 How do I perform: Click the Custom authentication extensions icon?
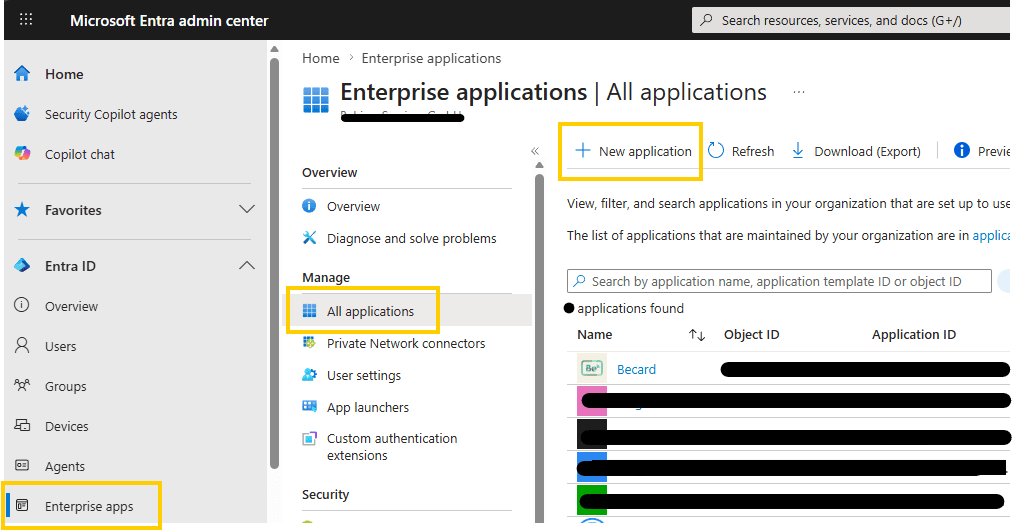310,439
